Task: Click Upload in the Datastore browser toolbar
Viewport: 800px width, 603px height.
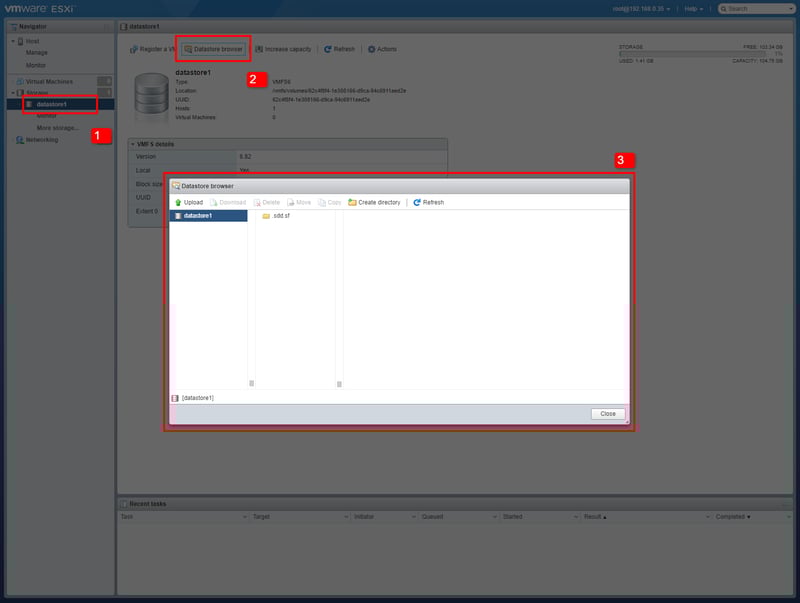Action: click(x=188, y=202)
